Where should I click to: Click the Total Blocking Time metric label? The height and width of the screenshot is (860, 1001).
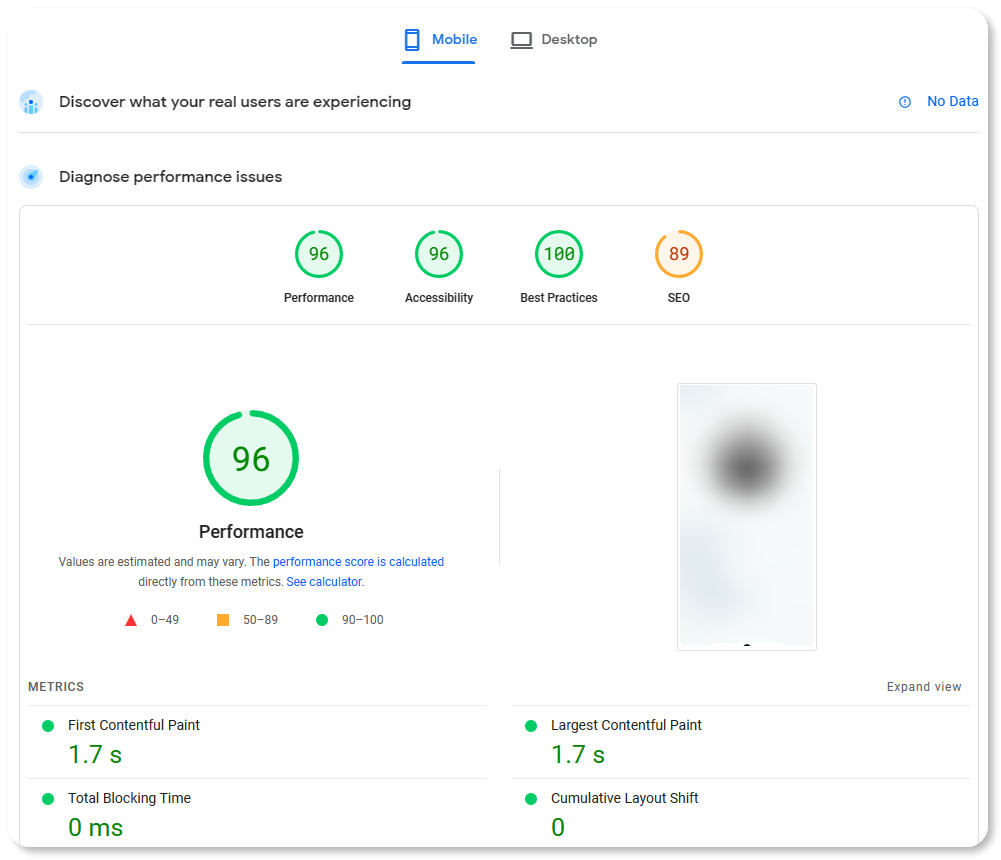130,798
